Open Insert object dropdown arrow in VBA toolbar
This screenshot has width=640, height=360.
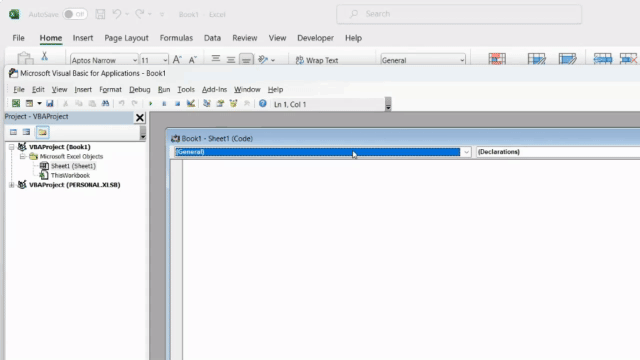coord(39,104)
